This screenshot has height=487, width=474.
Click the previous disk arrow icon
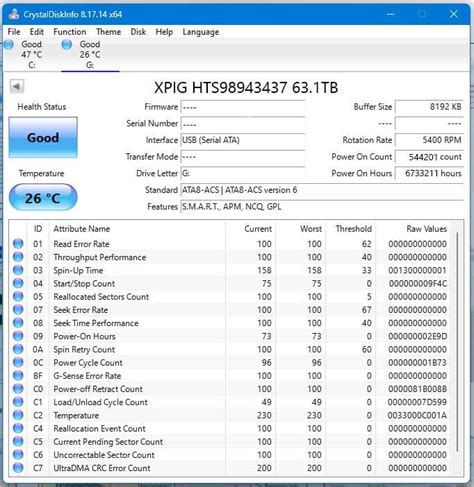click(x=17, y=87)
